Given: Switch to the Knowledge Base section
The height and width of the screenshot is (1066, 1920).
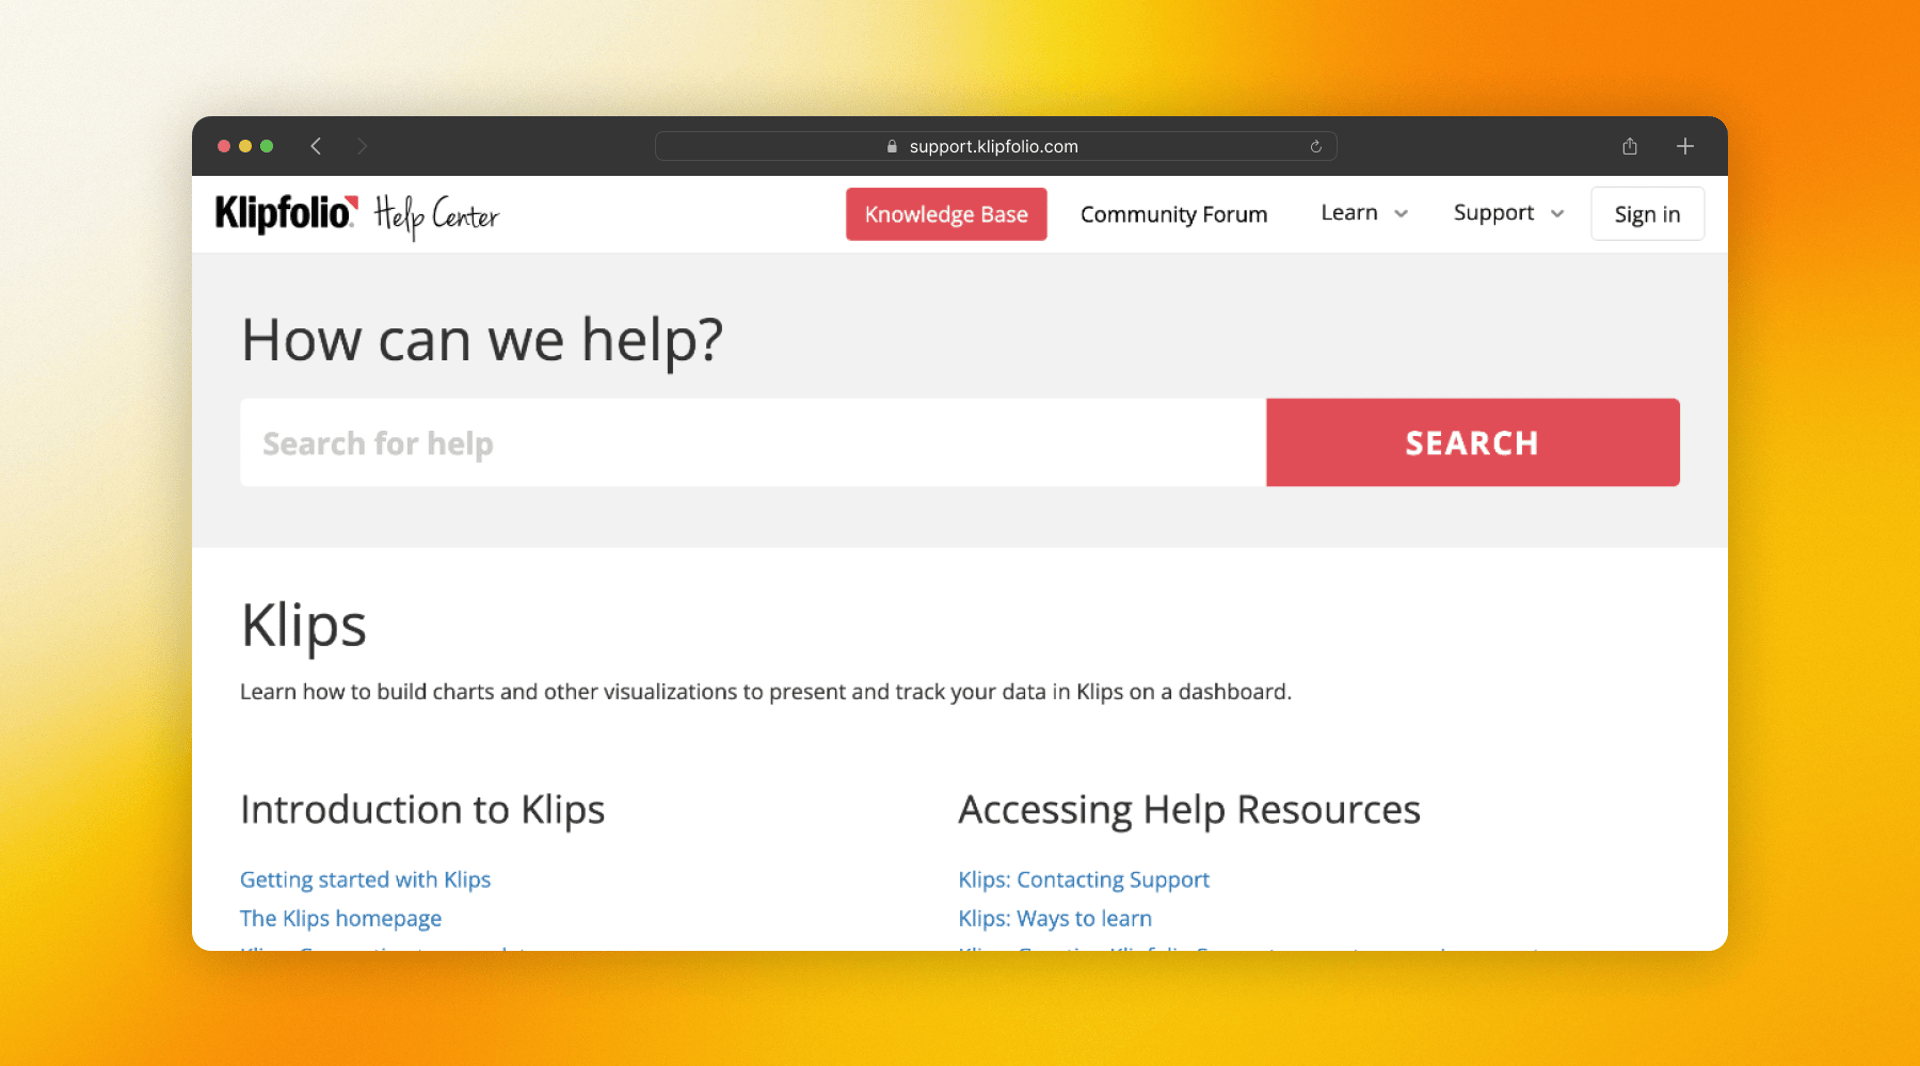Looking at the screenshot, I should coord(946,214).
